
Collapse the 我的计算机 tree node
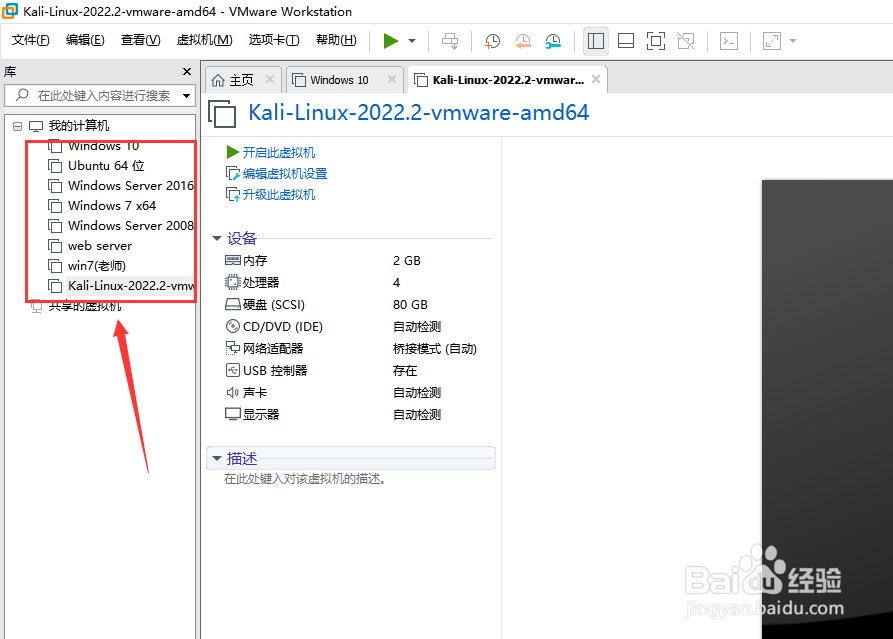(x=18, y=126)
